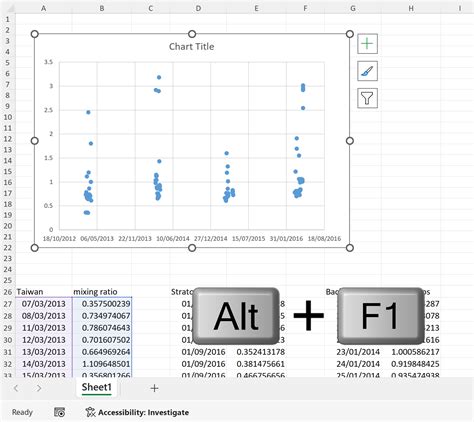Click the chart's bottom-right resize handle
474x422 pixels.
click(x=350, y=248)
